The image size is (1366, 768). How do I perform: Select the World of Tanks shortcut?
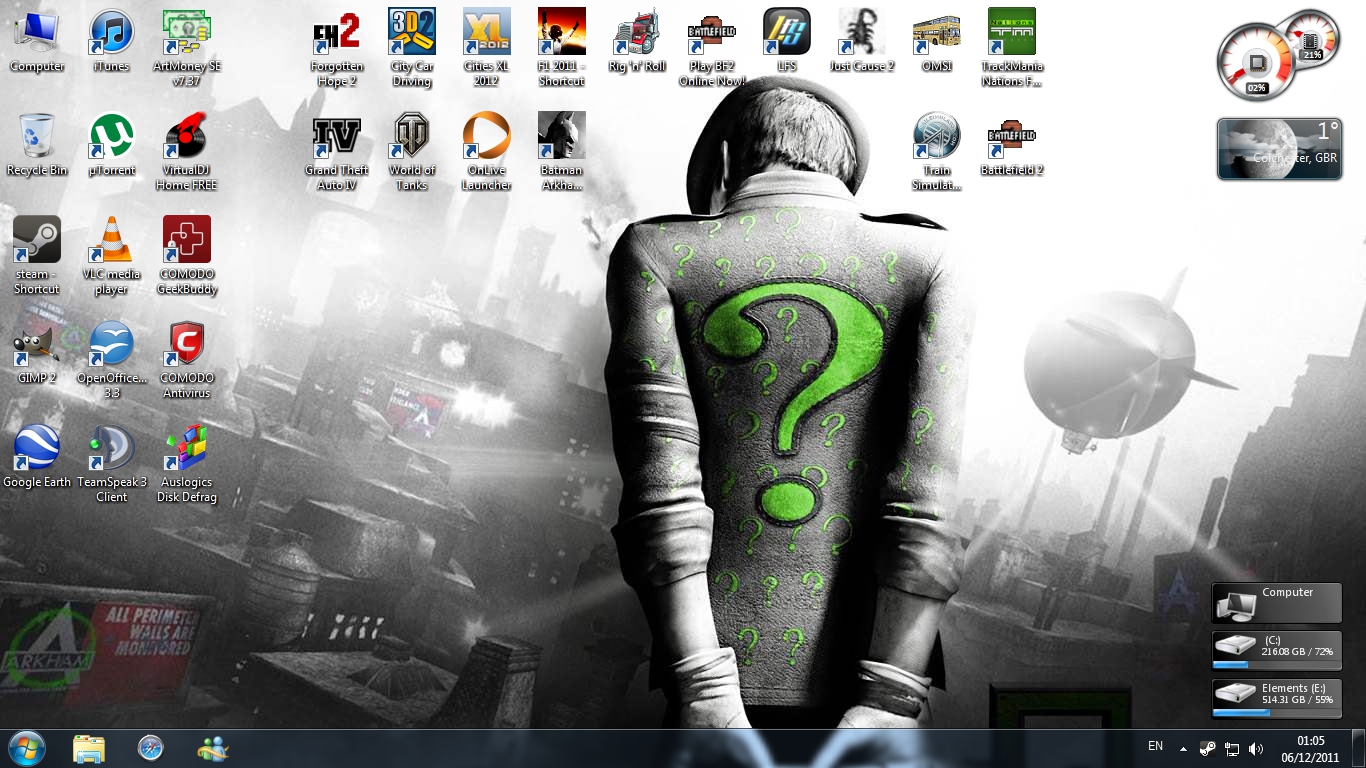[411, 152]
